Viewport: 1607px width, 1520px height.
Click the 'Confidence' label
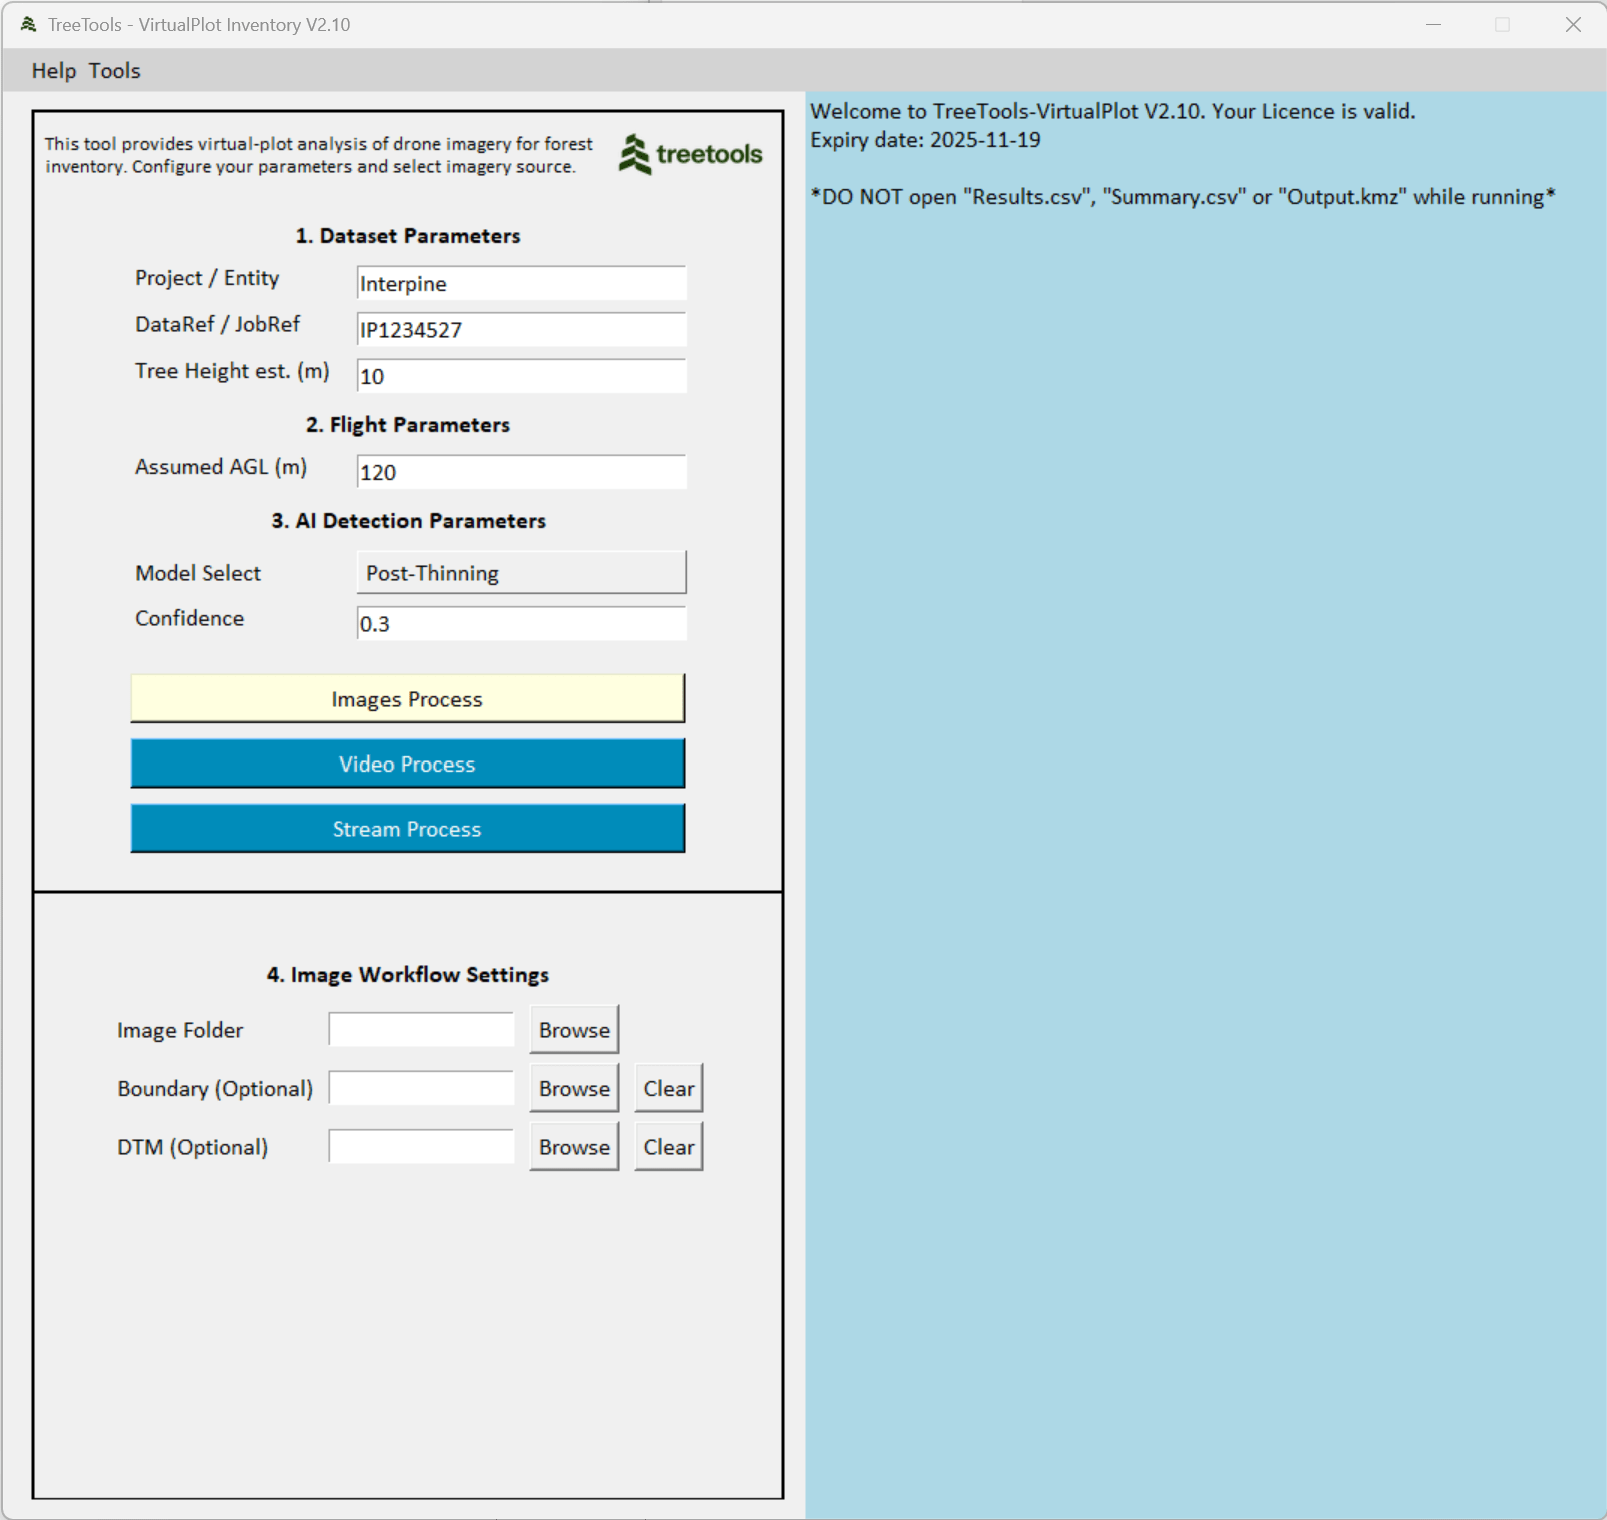[x=189, y=618]
